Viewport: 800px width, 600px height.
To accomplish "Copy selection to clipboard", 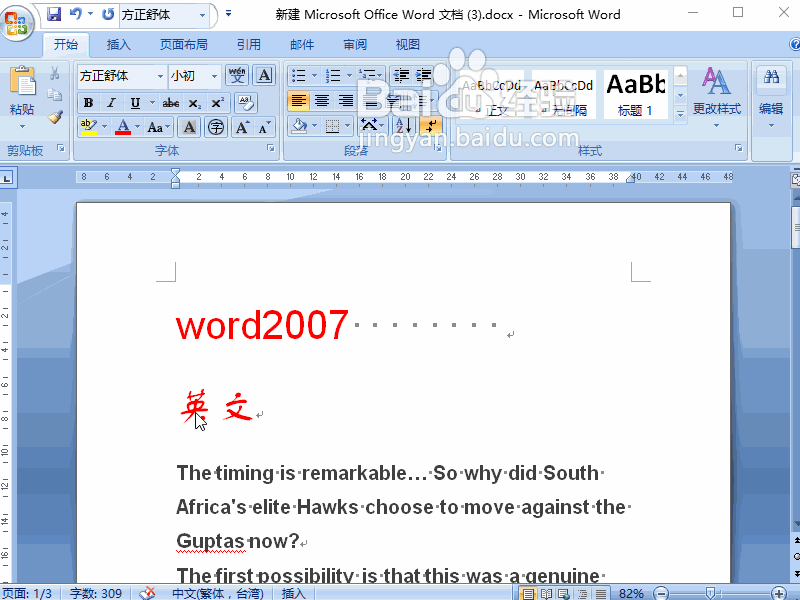I will pos(55,95).
